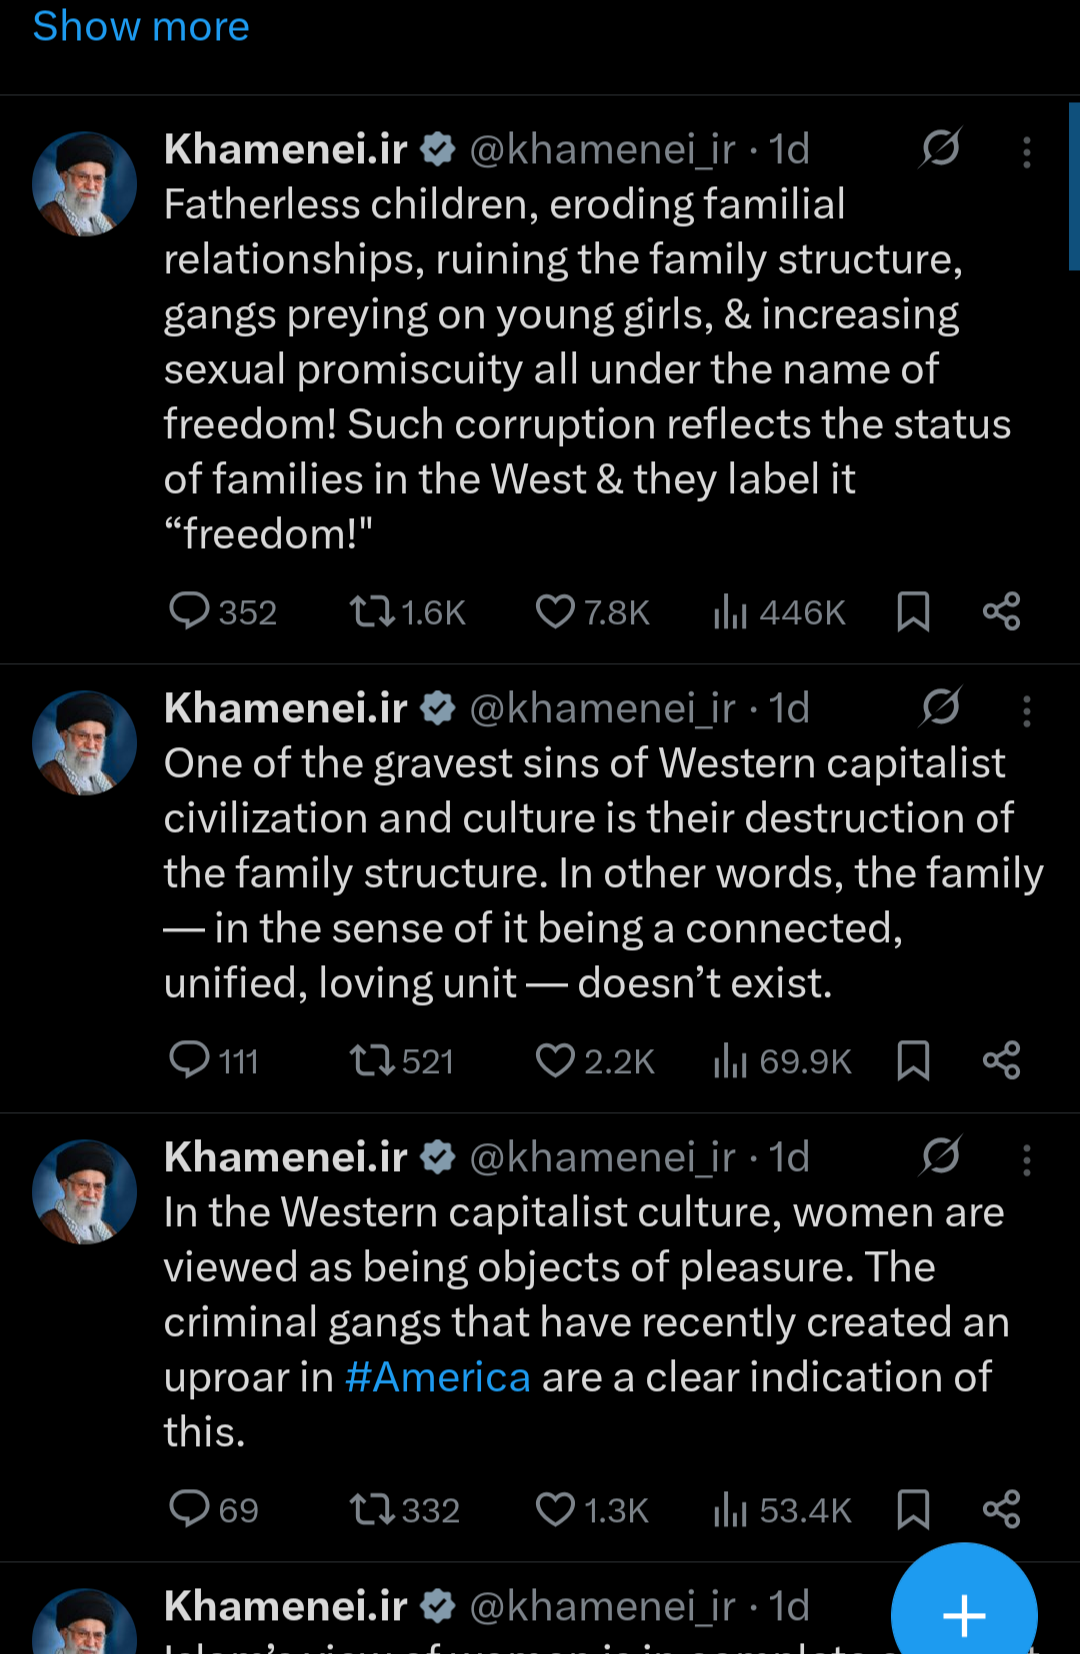1080x1654 pixels.
Task: Open the first tweet's profile avatar
Action: pyautogui.click(x=84, y=184)
